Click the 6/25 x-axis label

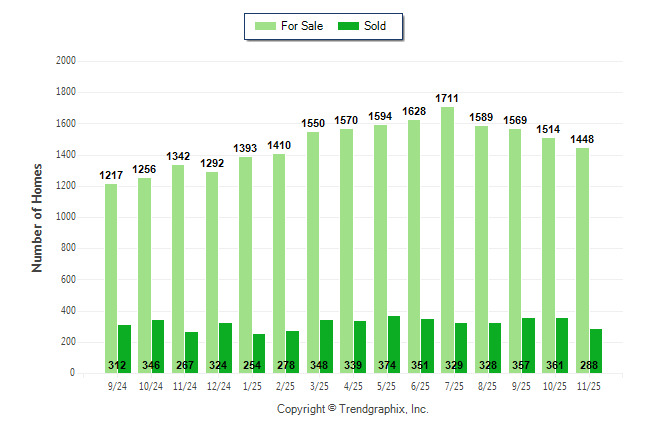click(421, 385)
